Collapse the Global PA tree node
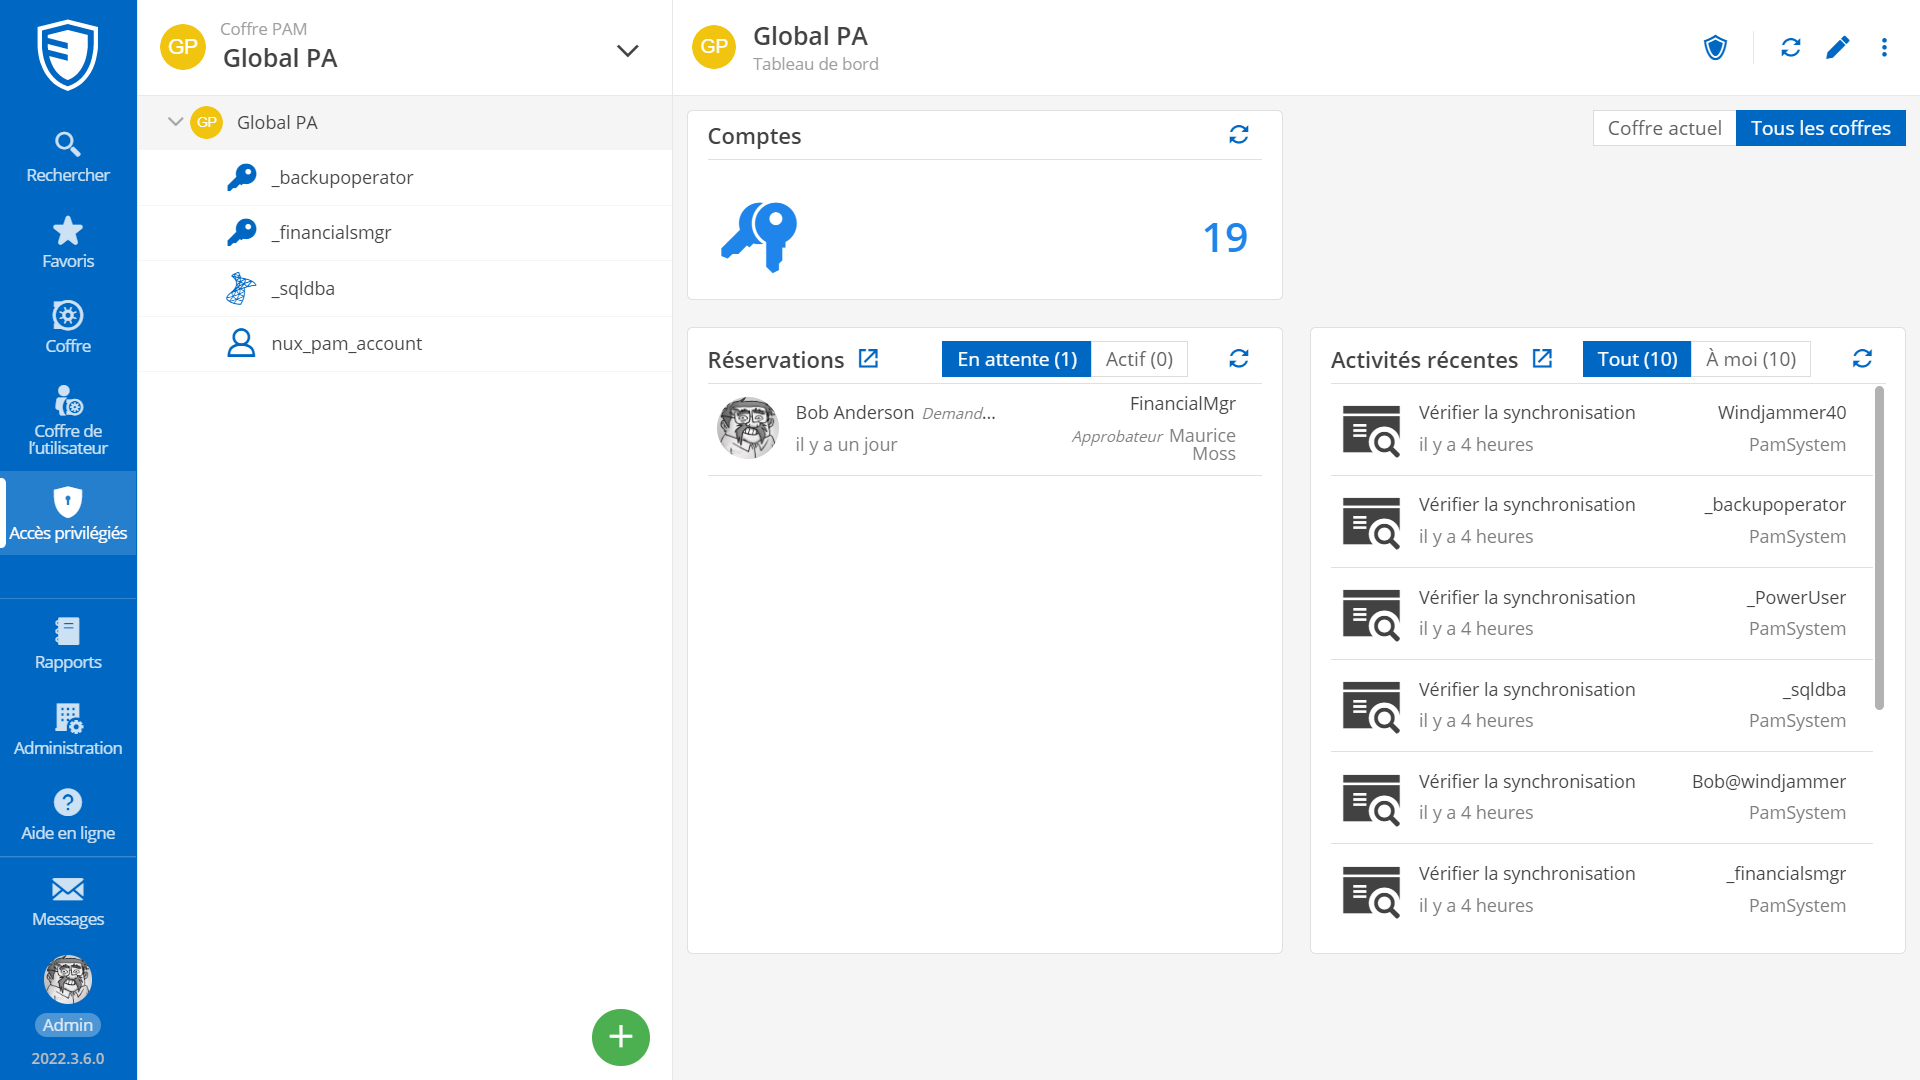1920x1080 pixels. tap(175, 122)
